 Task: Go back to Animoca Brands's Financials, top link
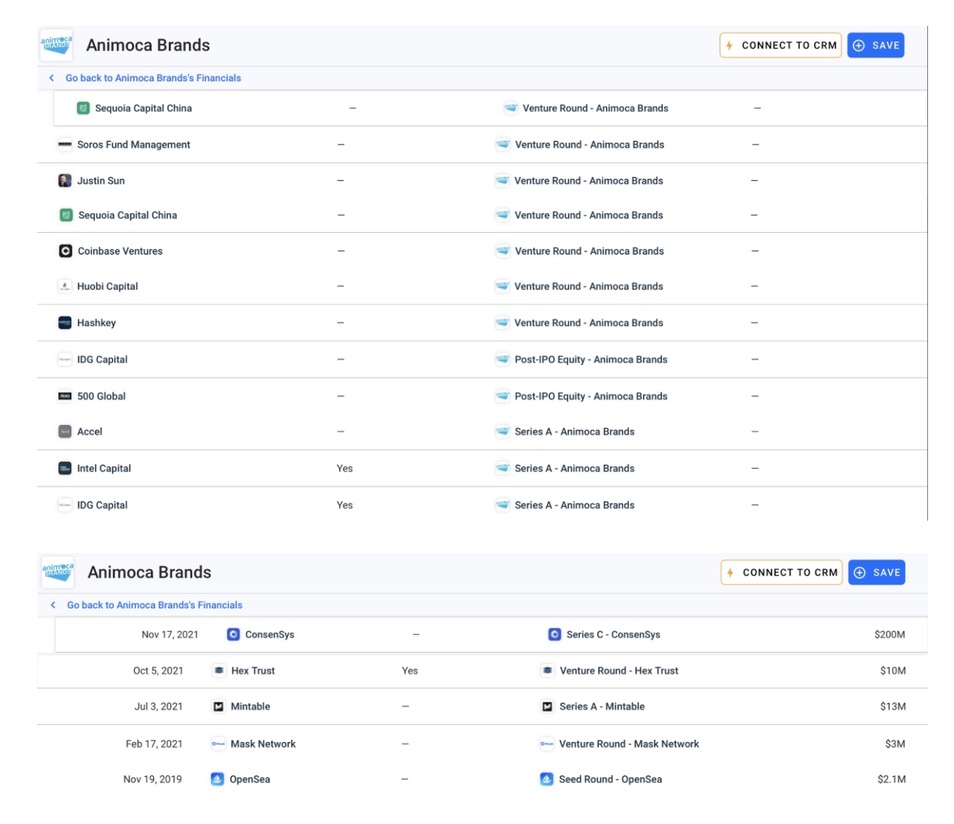click(x=153, y=78)
